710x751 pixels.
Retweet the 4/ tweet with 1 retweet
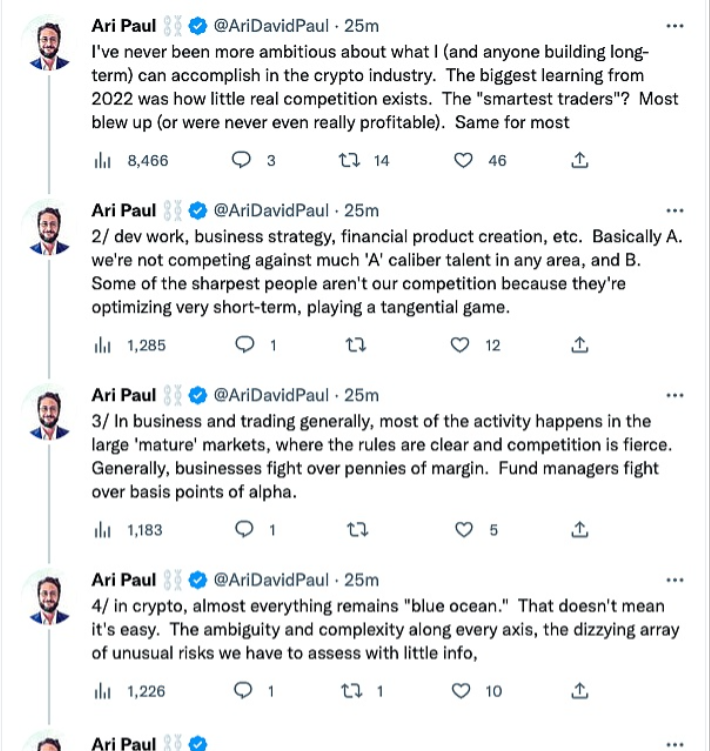(x=350, y=691)
